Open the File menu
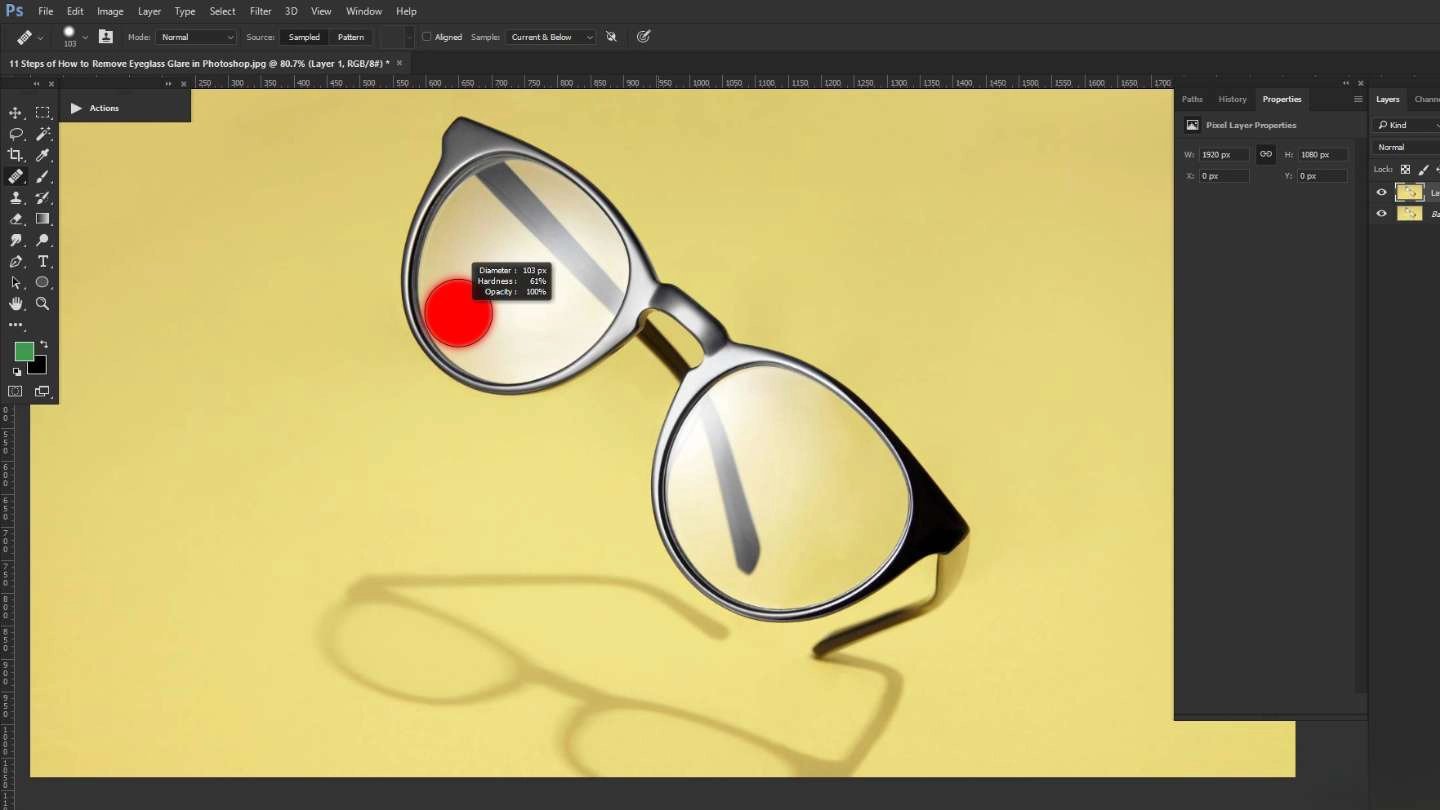The width and height of the screenshot is (1440, 810). (45, 11)
